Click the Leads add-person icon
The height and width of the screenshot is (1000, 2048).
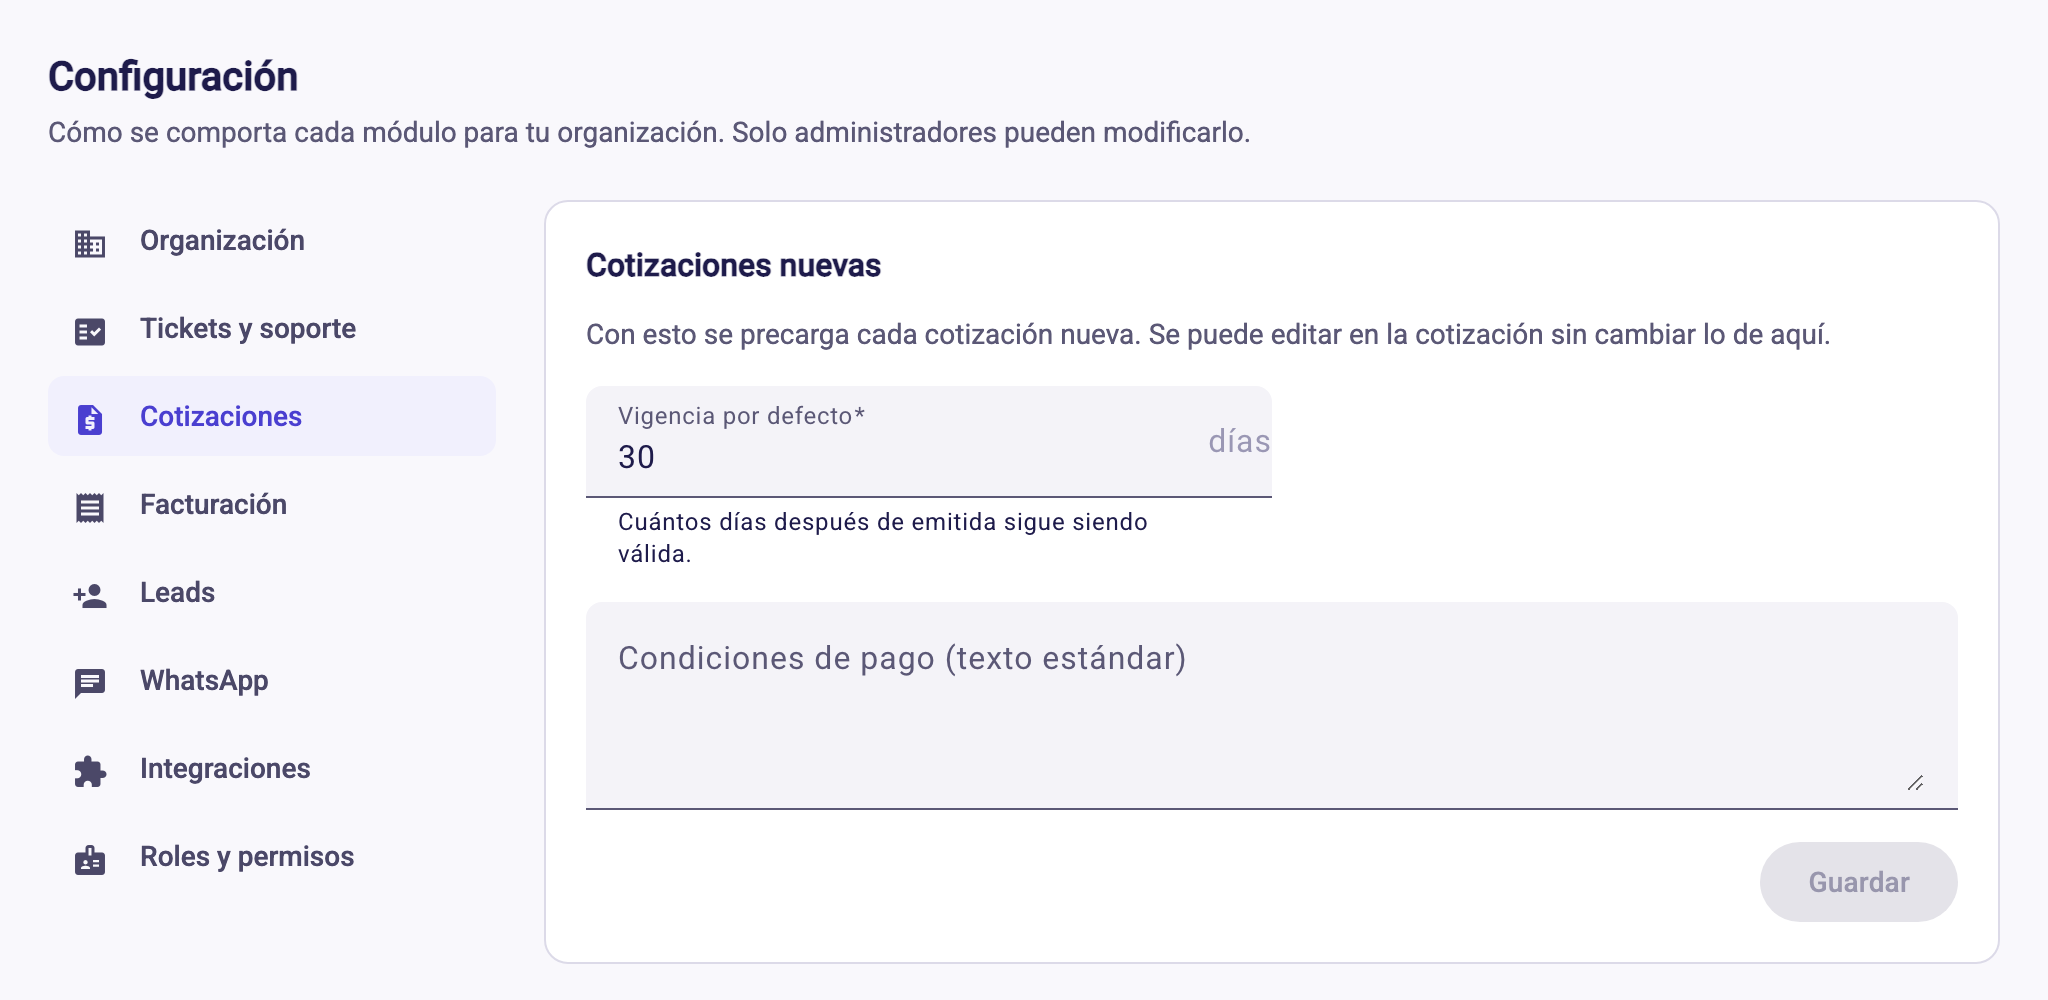[90, 595]
